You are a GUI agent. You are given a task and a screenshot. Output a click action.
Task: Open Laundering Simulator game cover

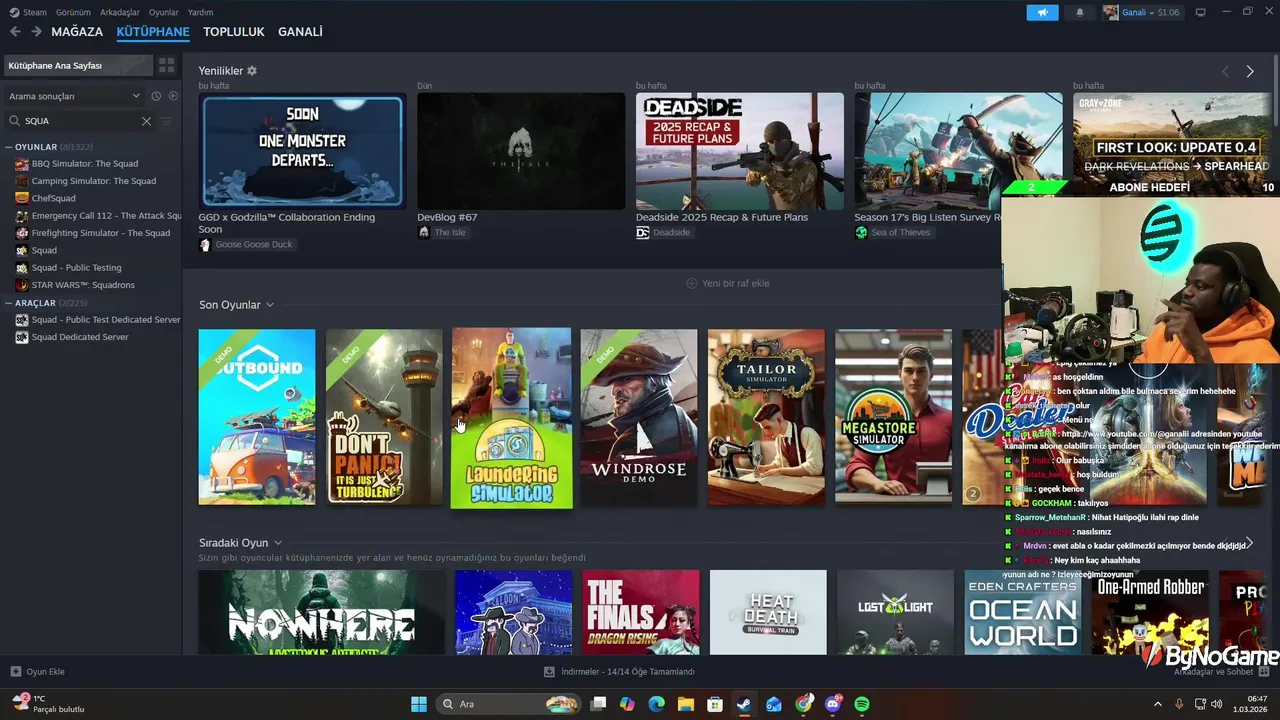tap(511, 418)
